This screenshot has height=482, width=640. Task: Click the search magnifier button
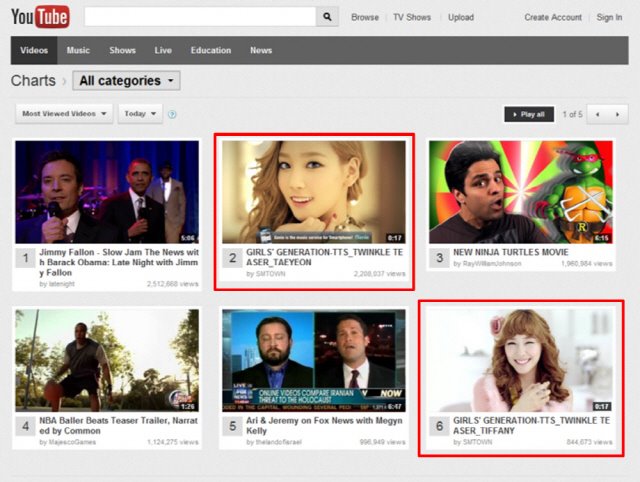click(327, 17)
